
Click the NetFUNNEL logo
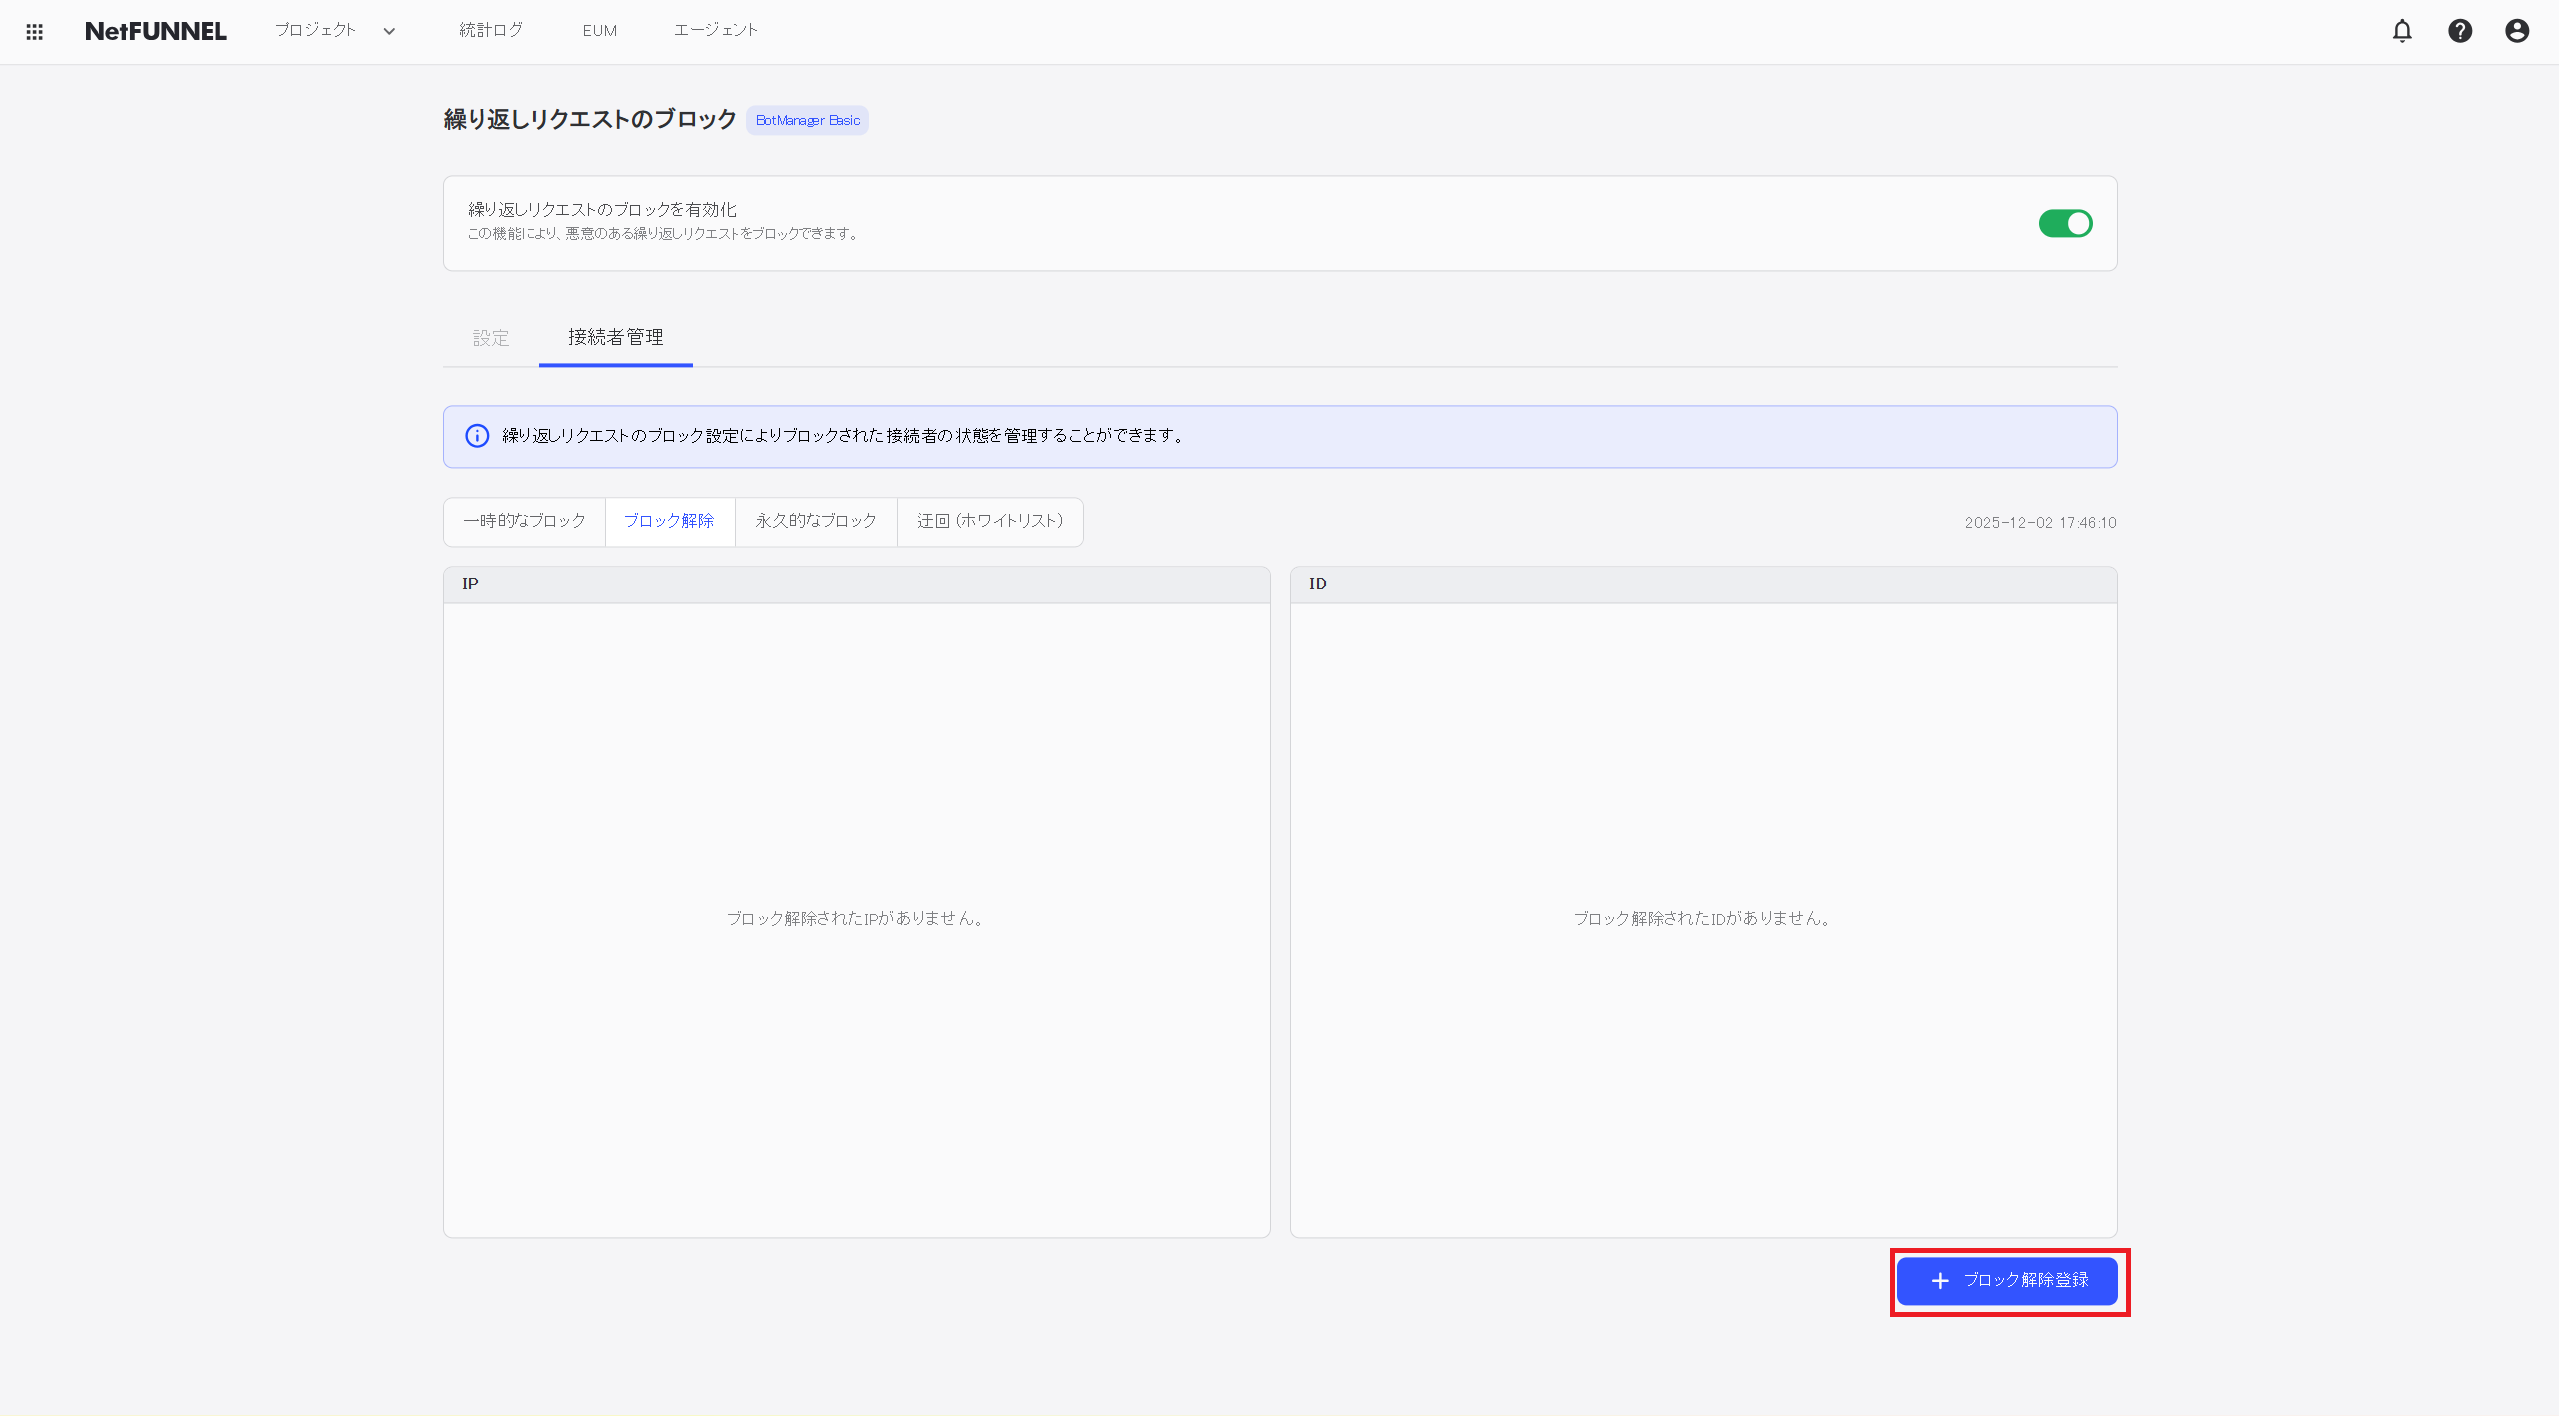click(156, 31)
